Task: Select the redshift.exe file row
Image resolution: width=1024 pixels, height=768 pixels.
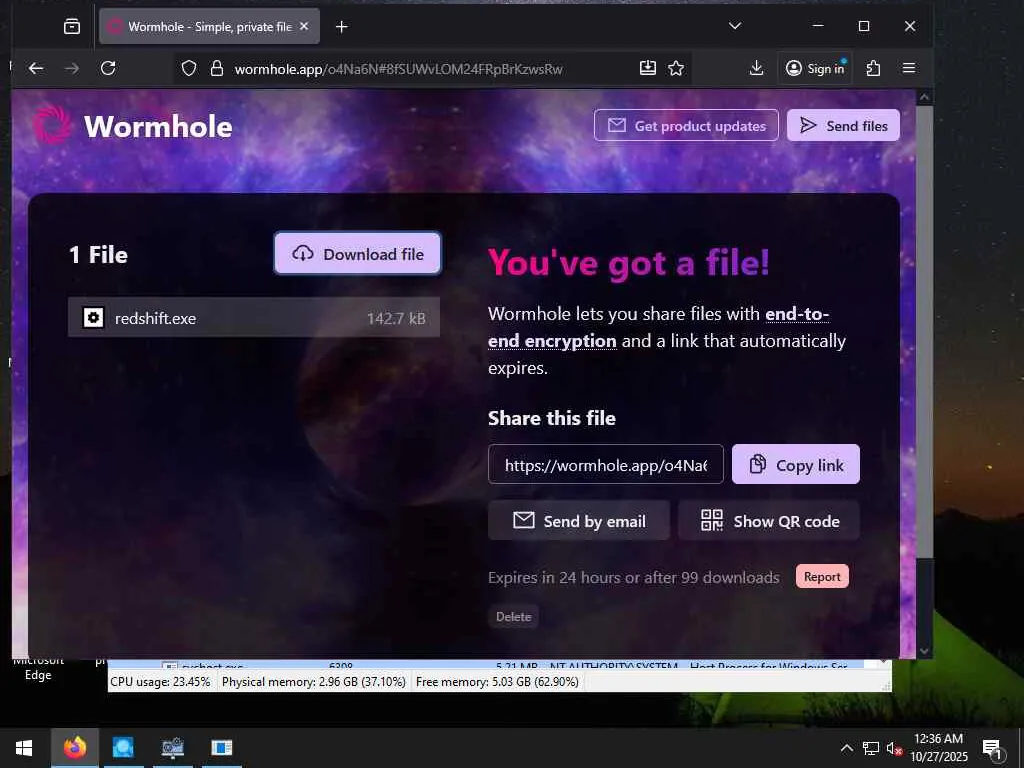Action: [x=253, y=317]
